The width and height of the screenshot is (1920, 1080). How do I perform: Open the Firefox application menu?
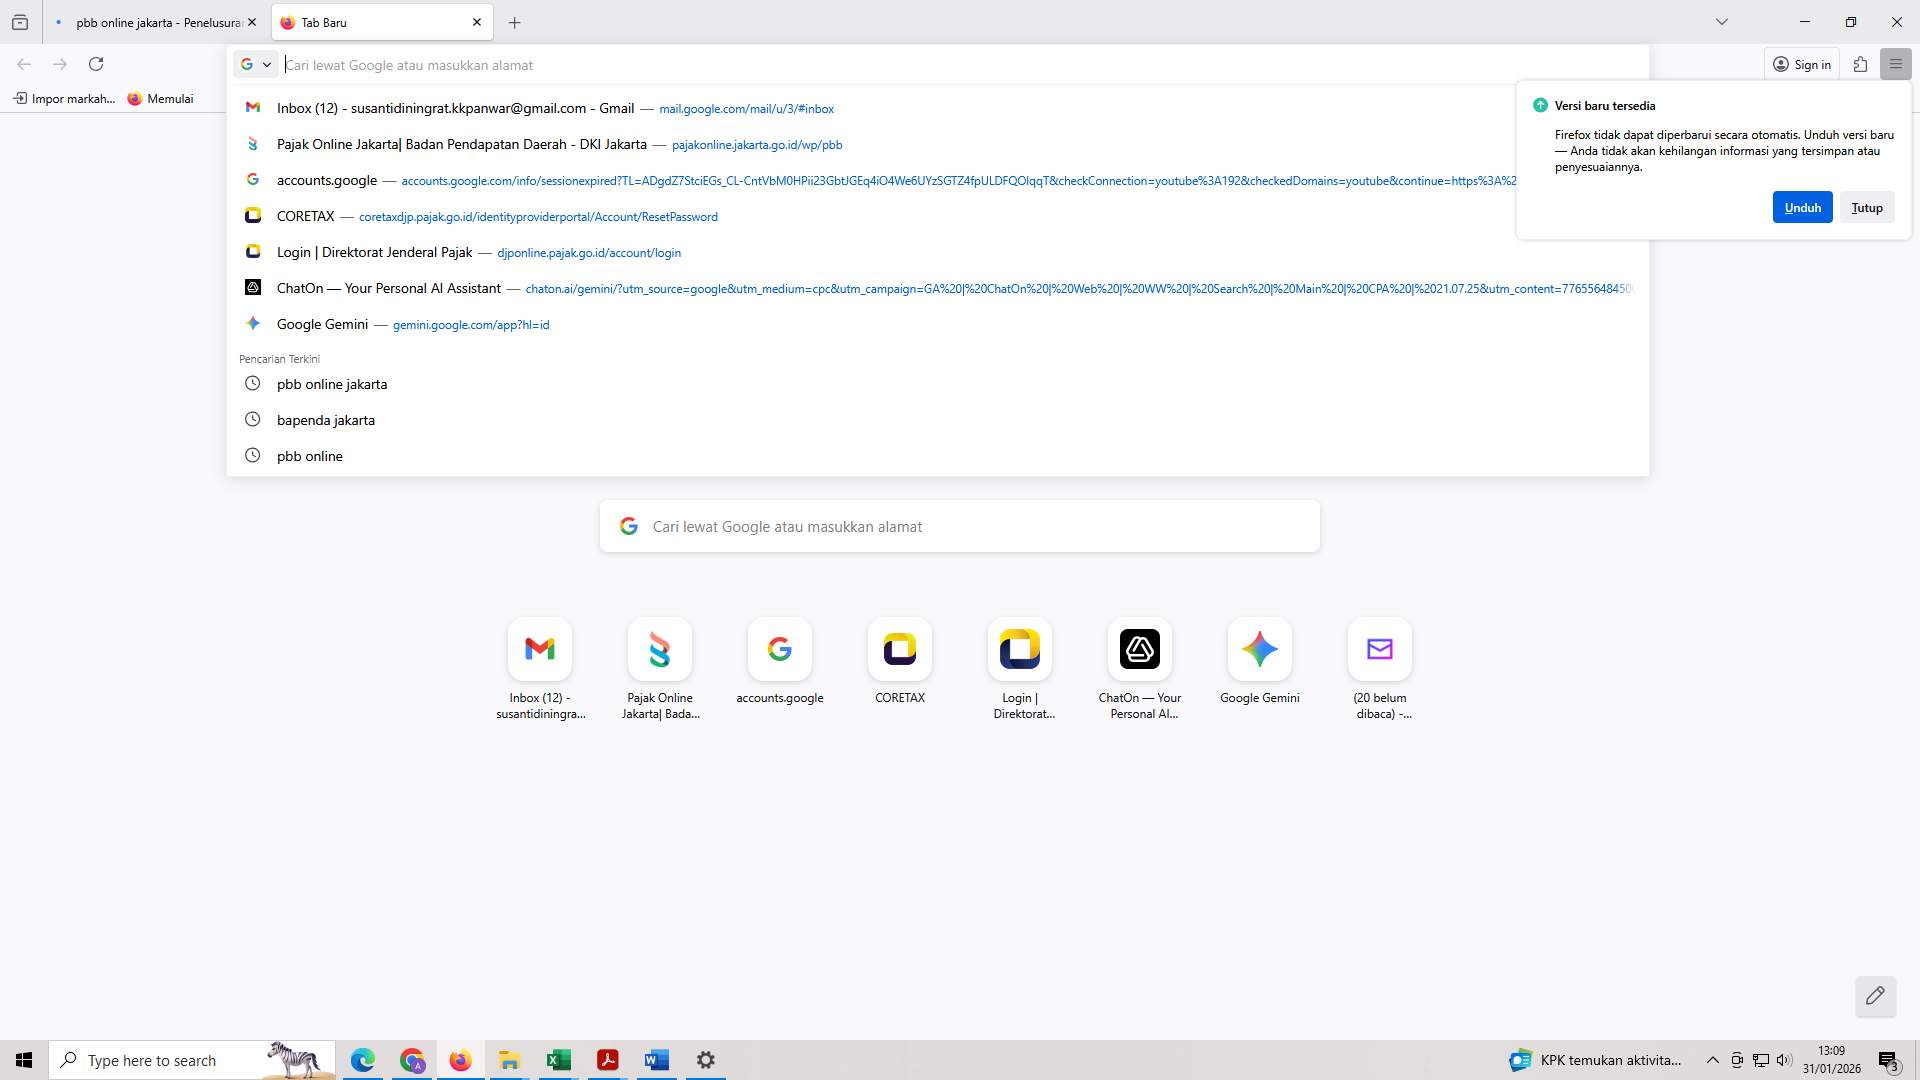(1896, 64)
